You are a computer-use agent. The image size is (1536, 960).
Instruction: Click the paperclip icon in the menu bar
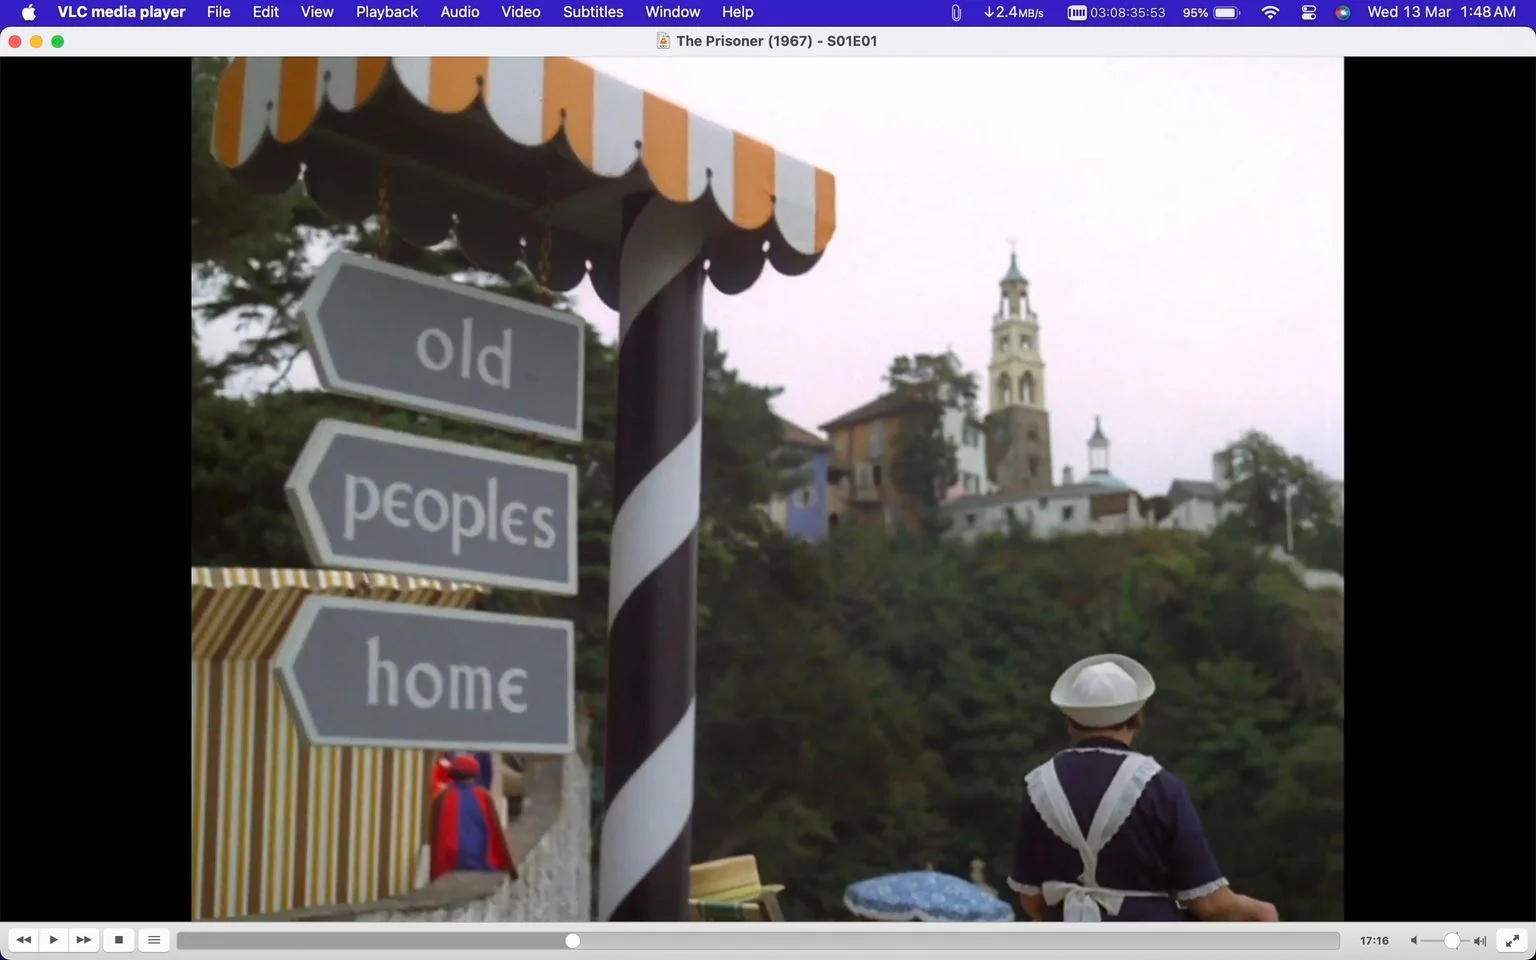coord(956,13)
